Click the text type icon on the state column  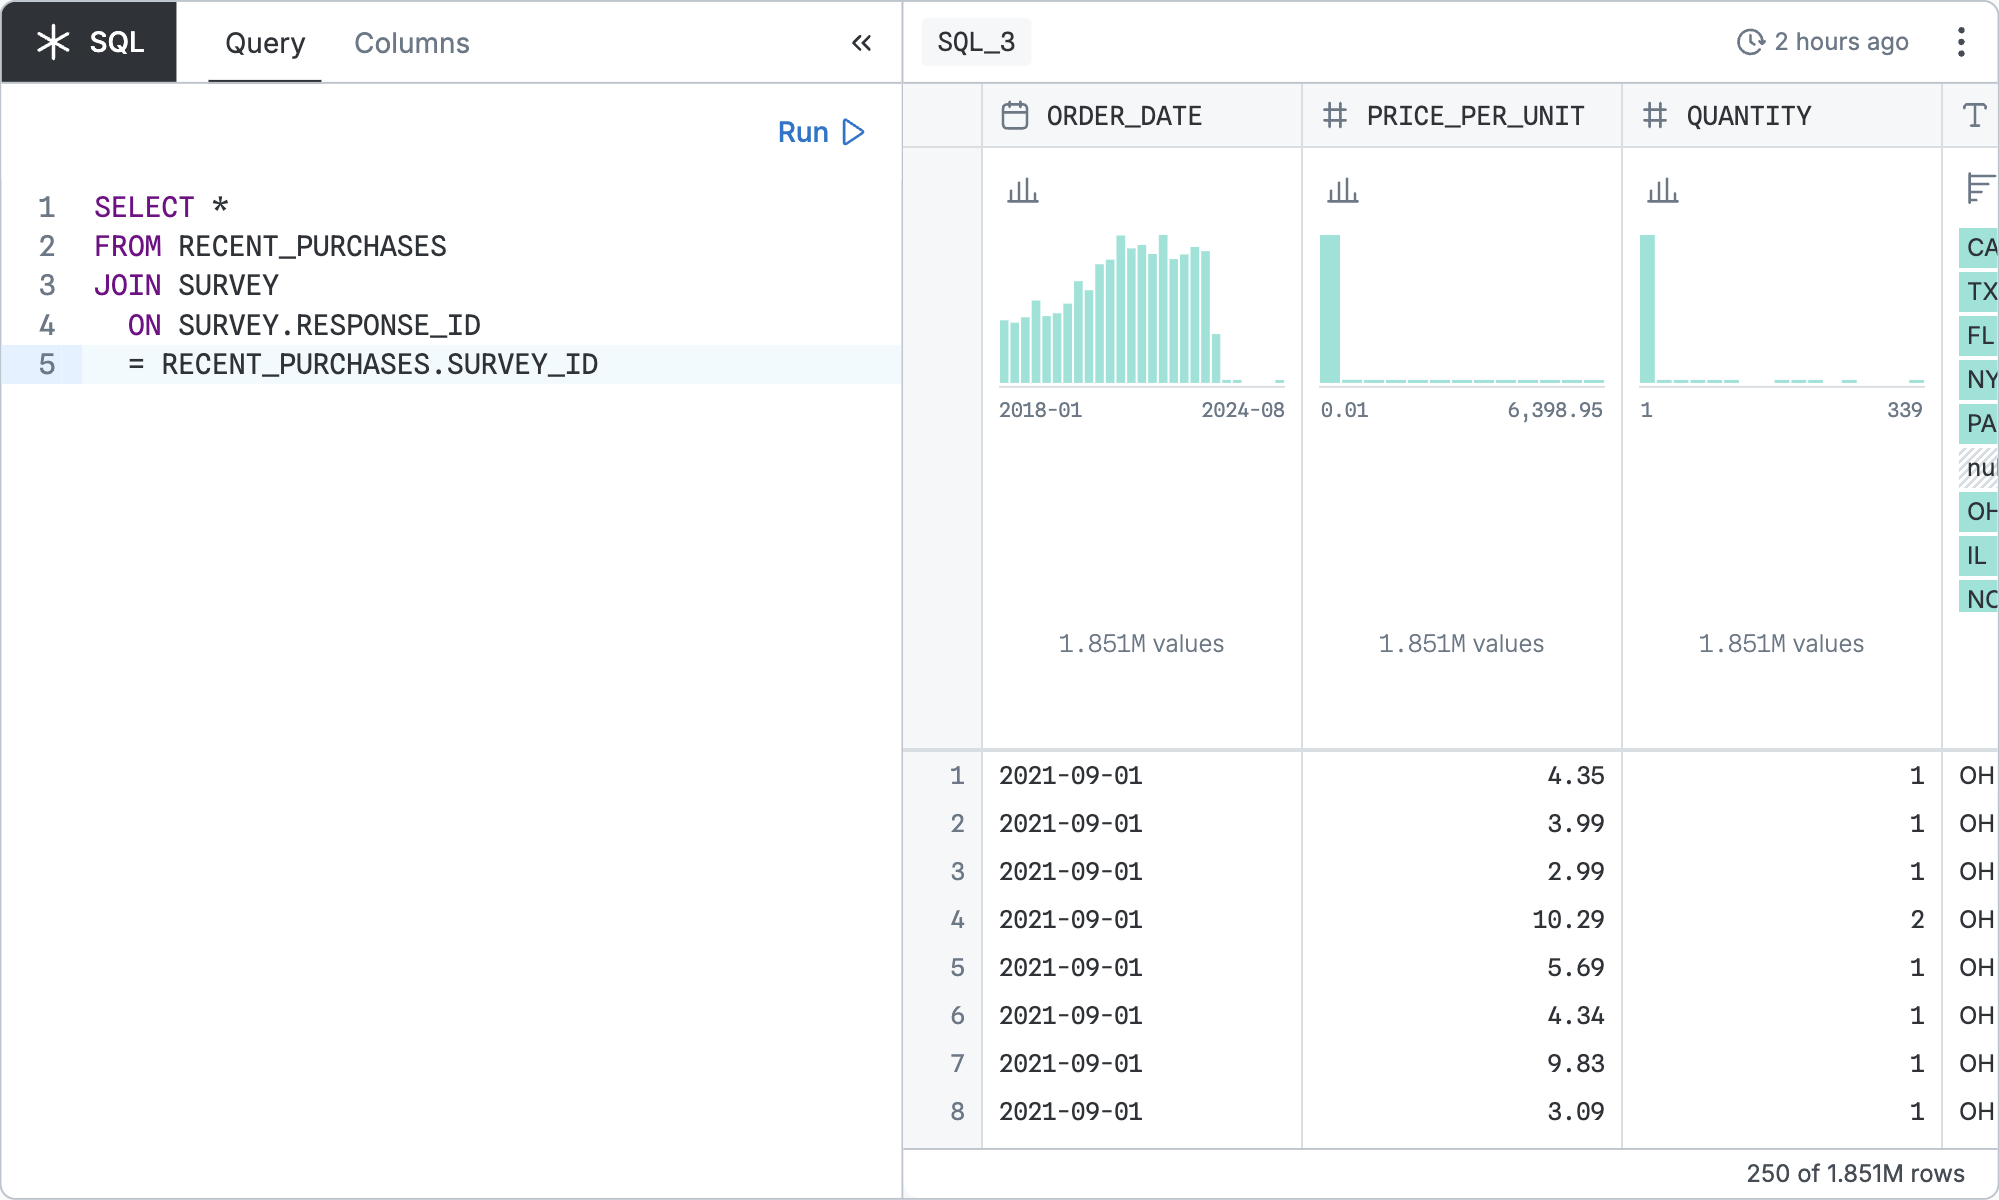1974,116
